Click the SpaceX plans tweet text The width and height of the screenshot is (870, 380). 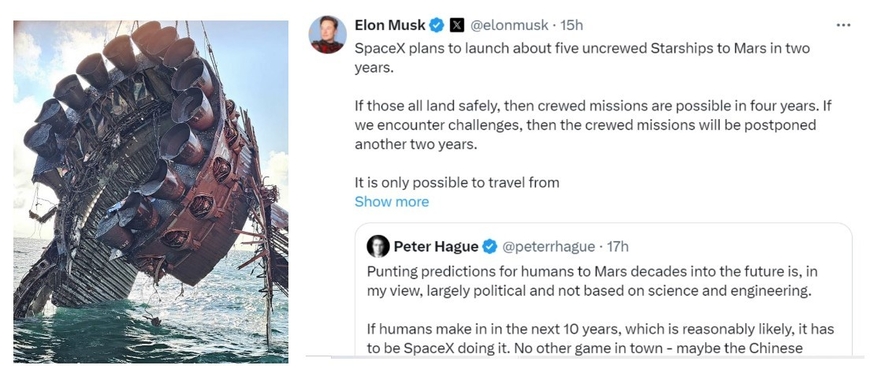click(x=582, y=58)
